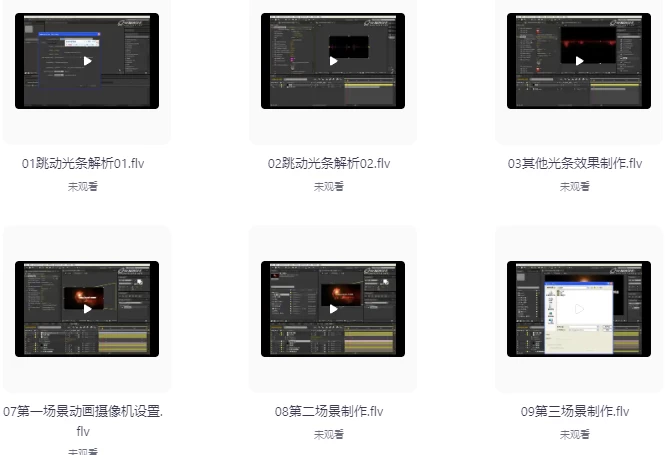Hit play icon on 03其他光条效果制作 video
Viewport: 665px width, 455px height.
pyautogui.click(x=579, y=61)
